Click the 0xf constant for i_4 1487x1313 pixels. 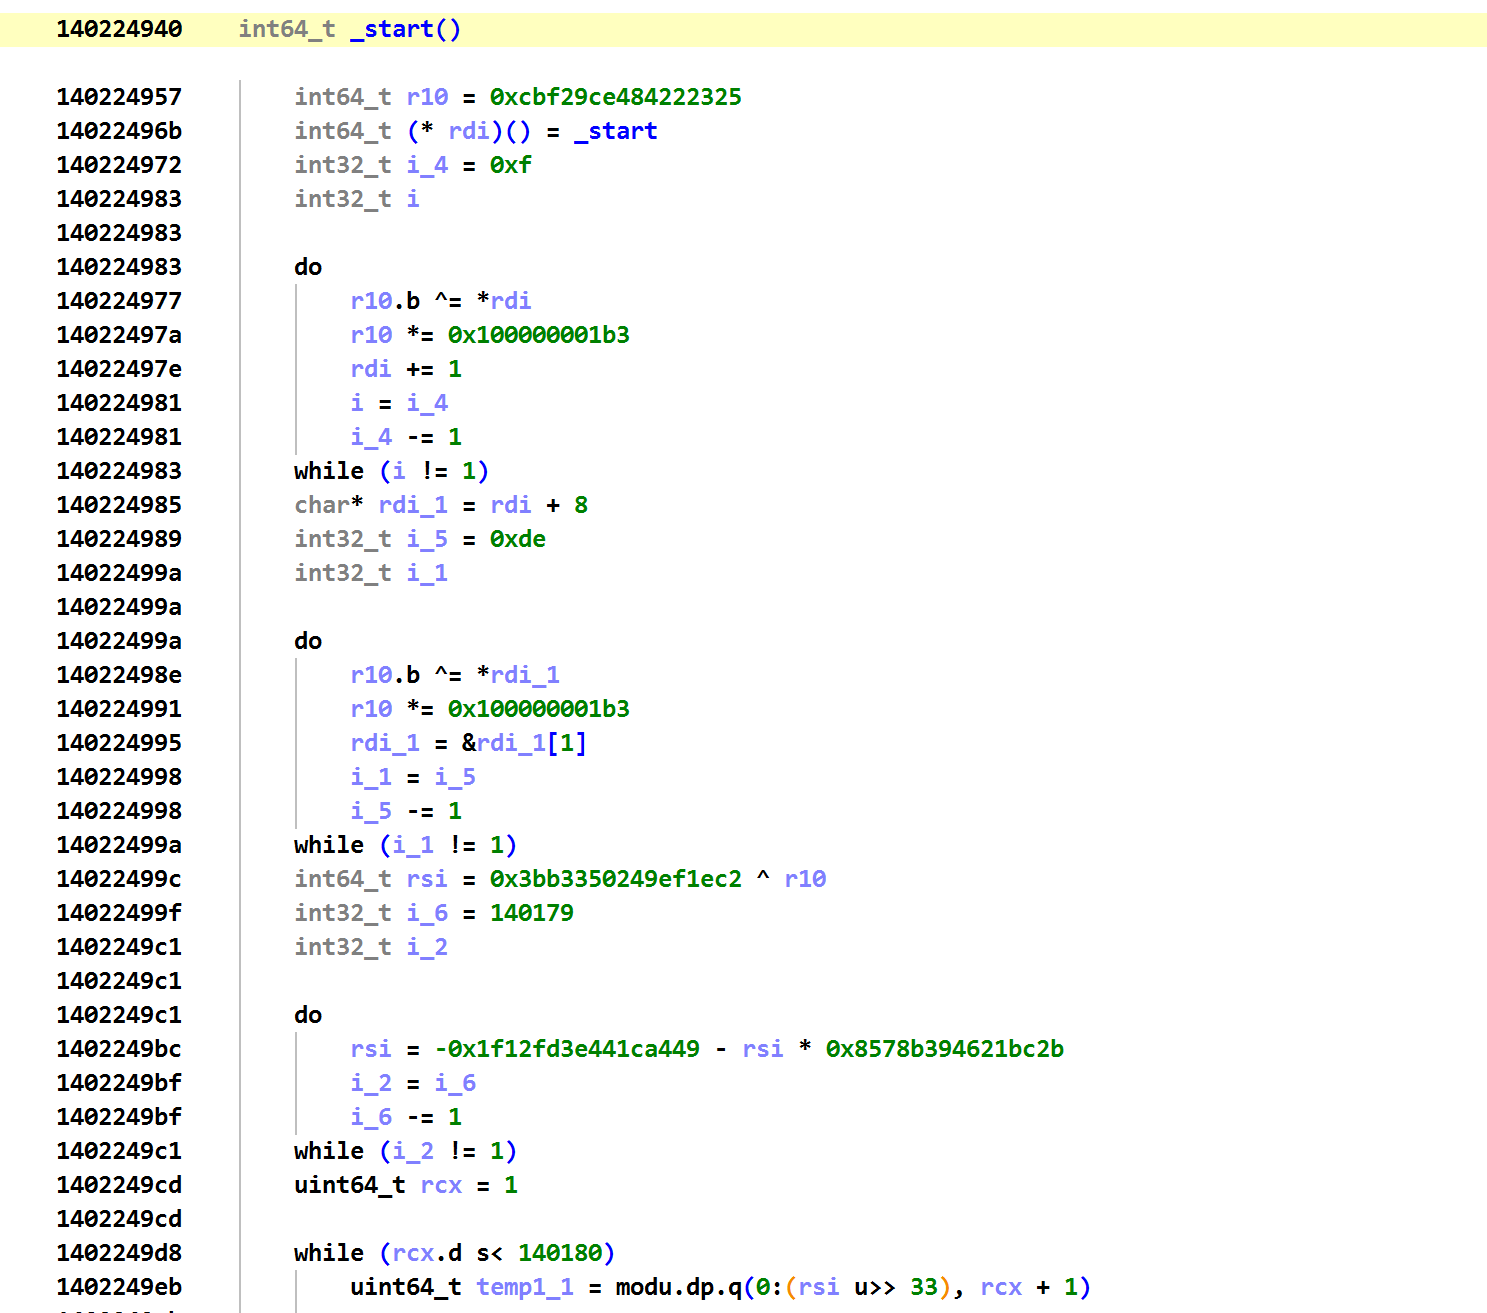(510, 165)
